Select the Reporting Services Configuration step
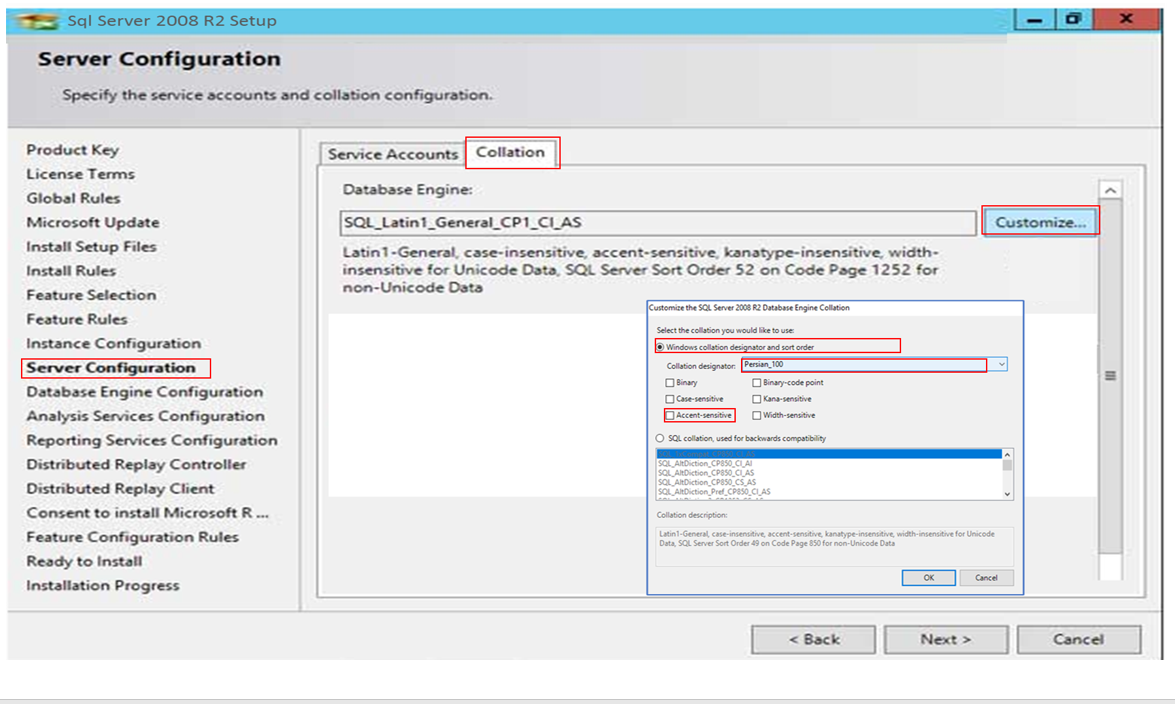This screenshot has height=704, width=1175. pyautogui.click(x=151, y=440)
